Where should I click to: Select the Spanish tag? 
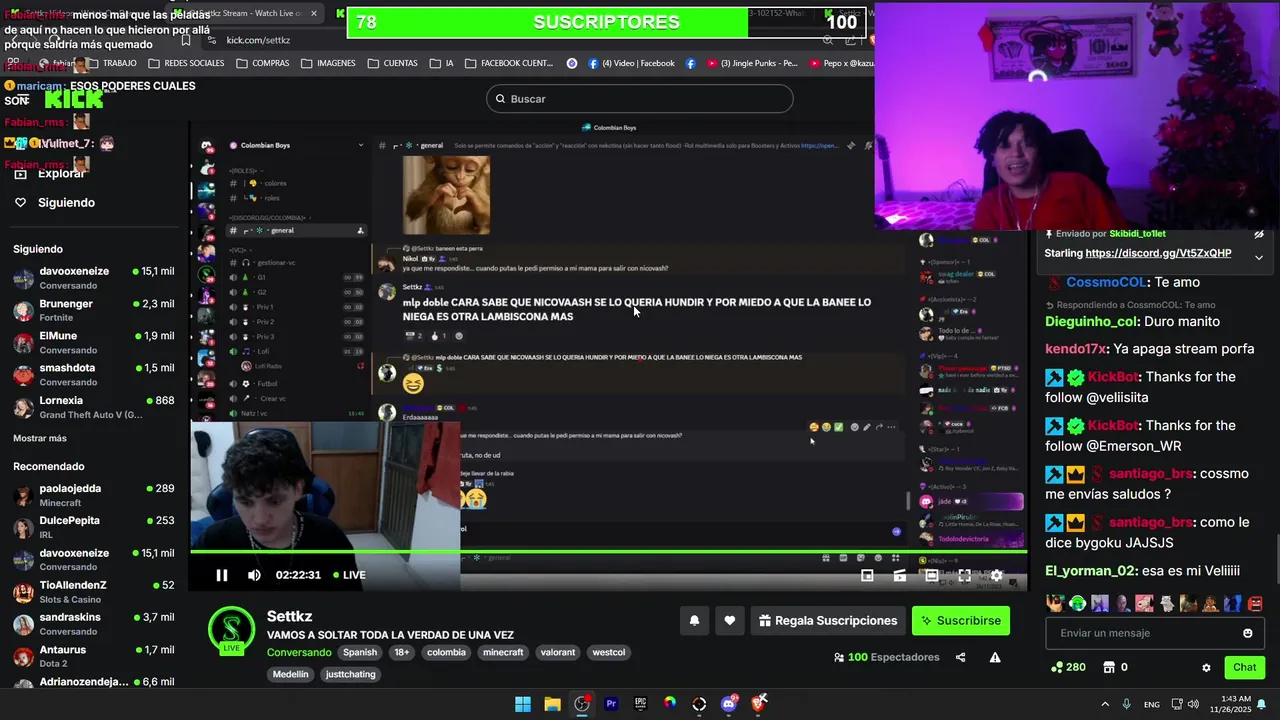pos(360,652)
